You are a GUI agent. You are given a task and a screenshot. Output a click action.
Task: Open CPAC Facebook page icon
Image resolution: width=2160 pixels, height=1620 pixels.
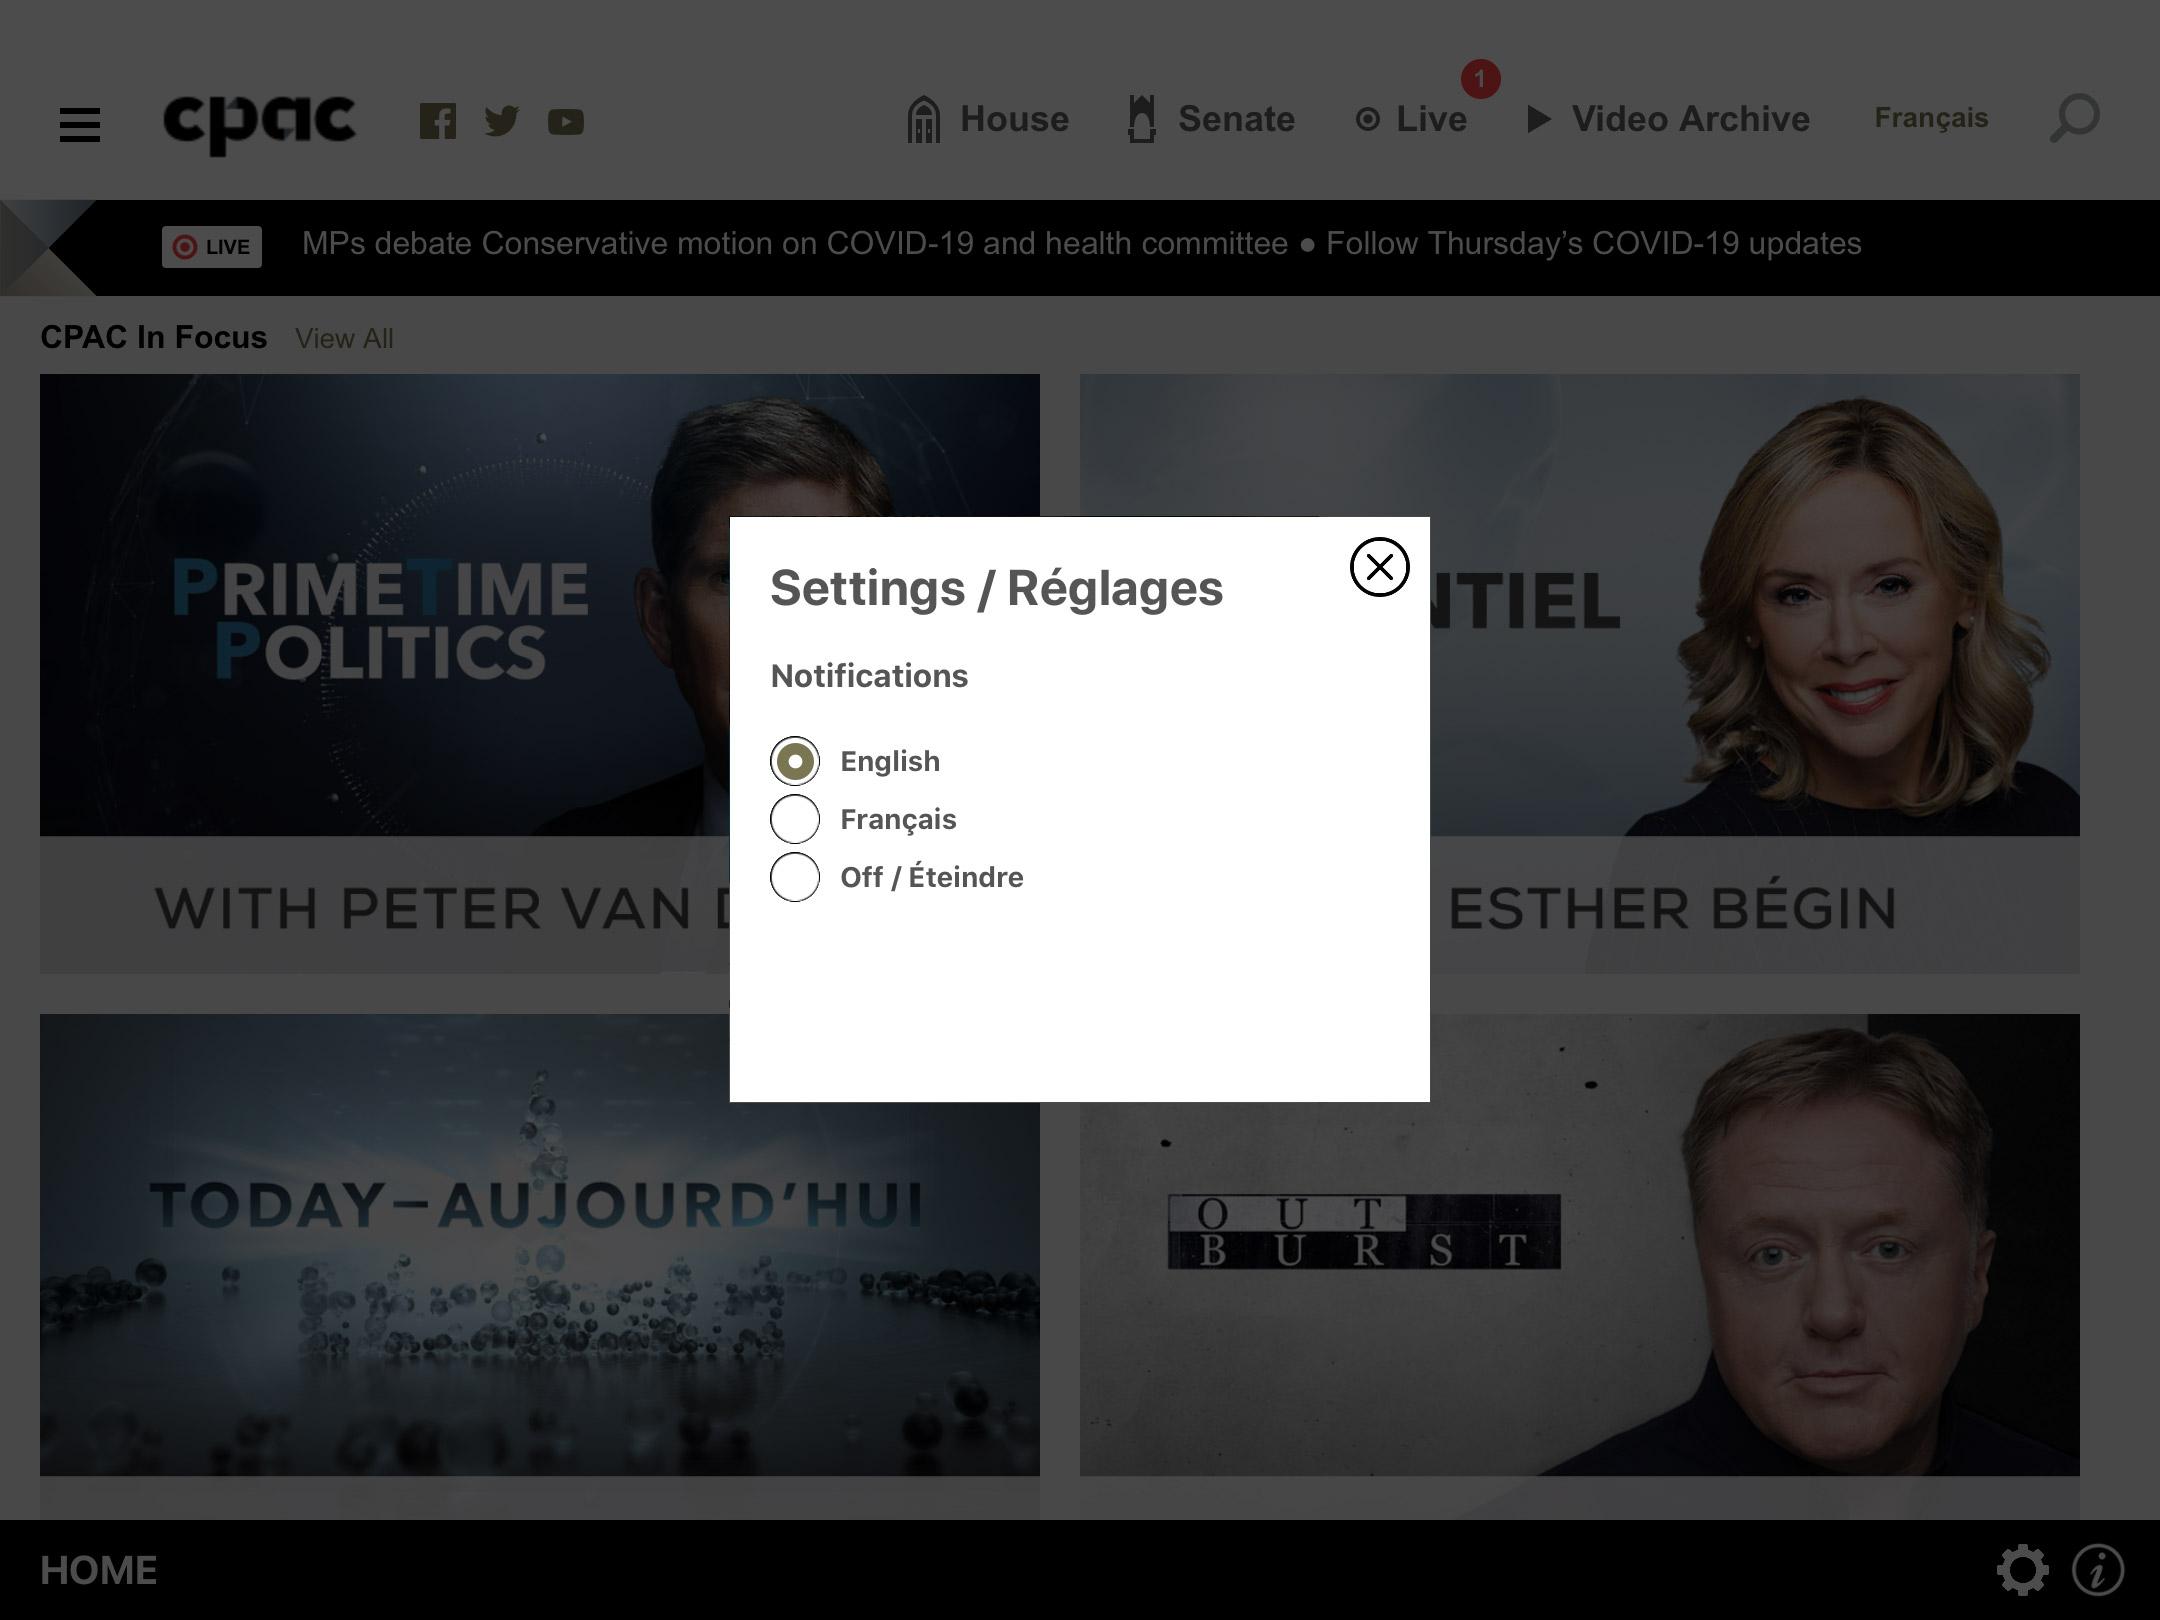coord(438,121)
